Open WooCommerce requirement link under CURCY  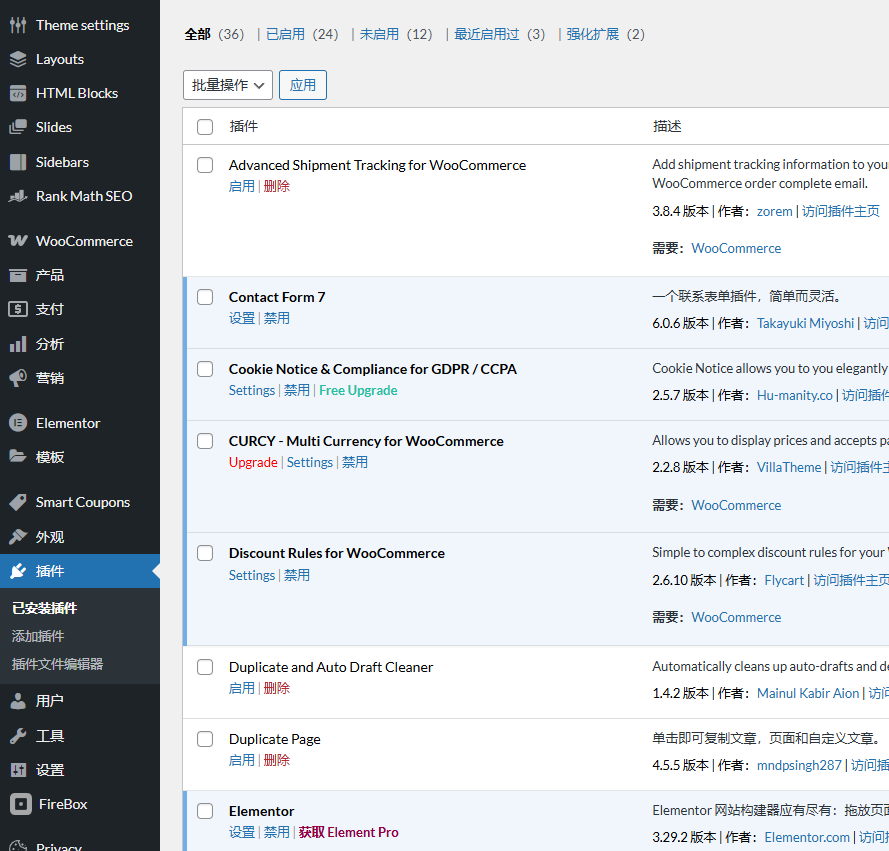coord(736,505)
